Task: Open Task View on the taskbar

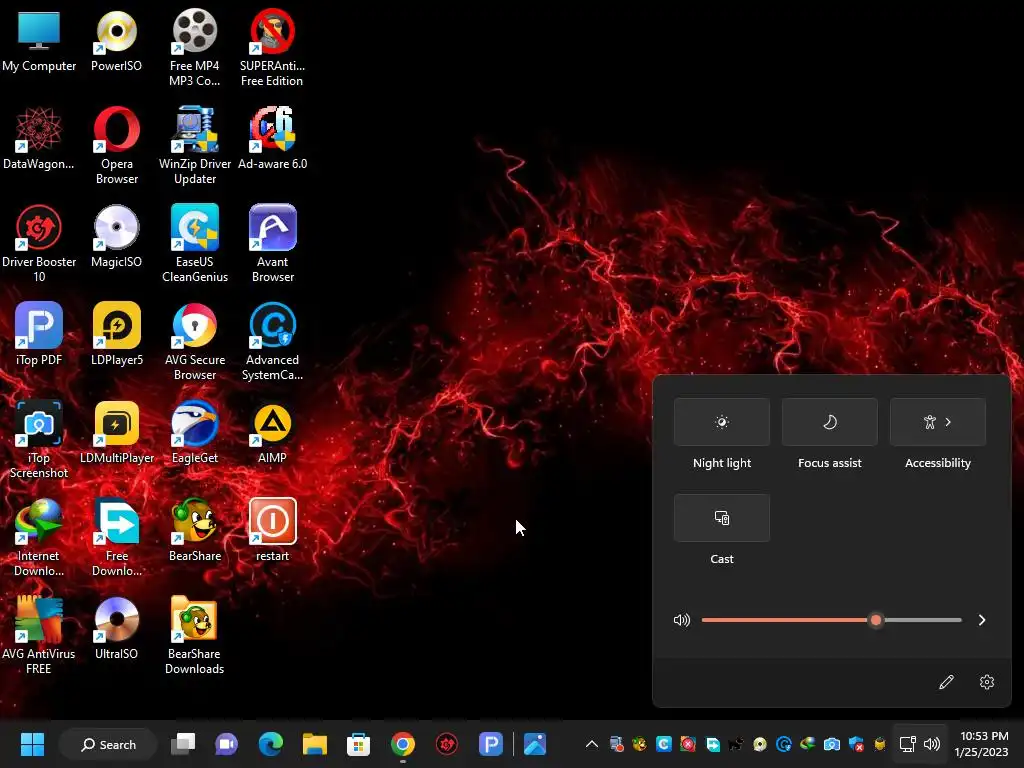Action: pyautogui.click(x=183, y=744)
